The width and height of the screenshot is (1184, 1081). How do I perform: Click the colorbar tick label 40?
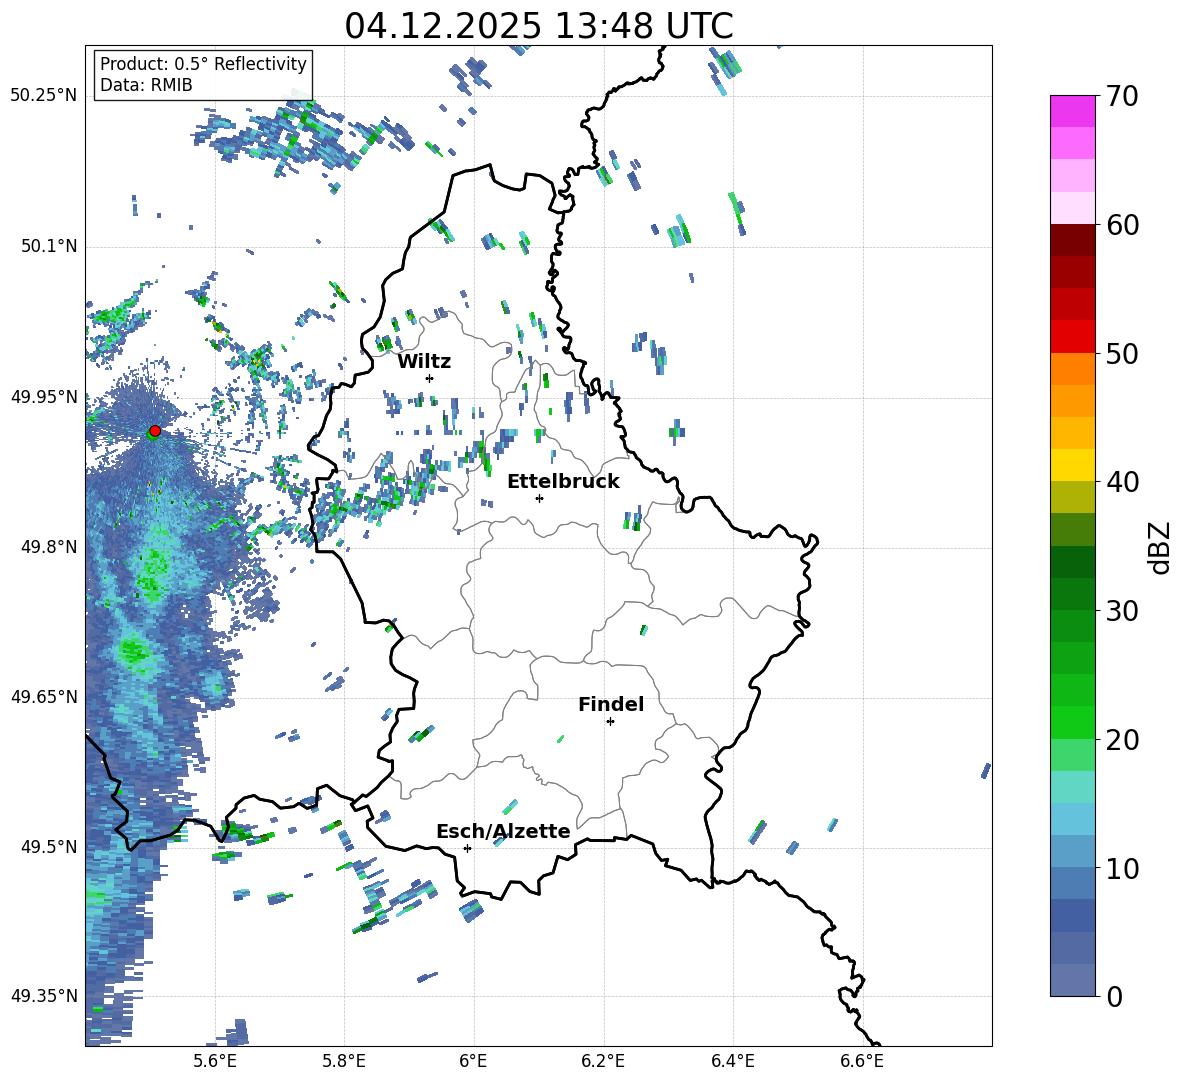click(1123, 482)
